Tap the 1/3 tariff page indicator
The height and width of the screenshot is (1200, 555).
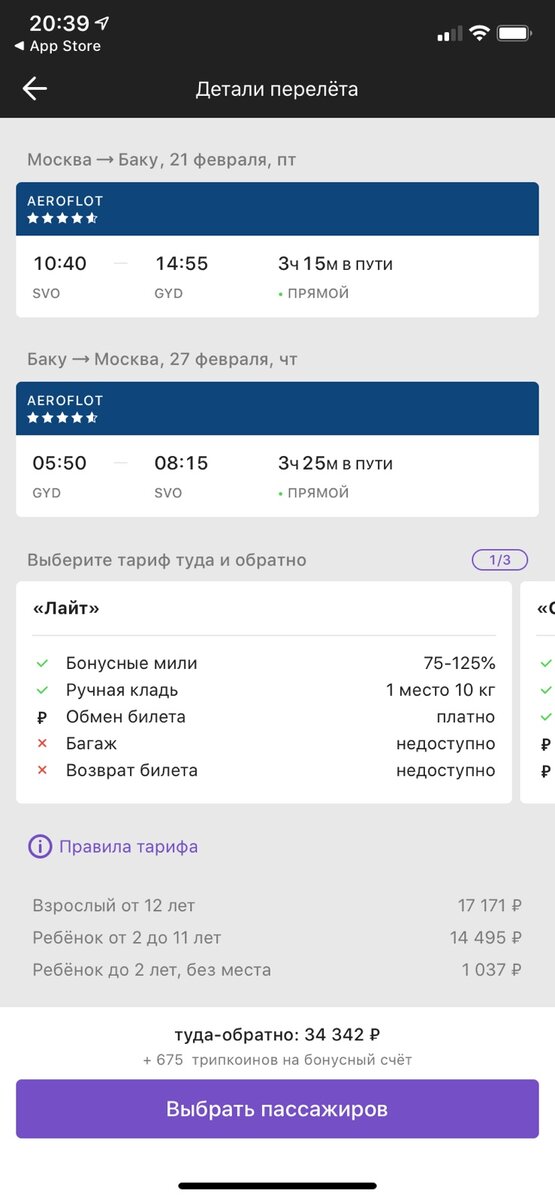tap(500, 560)
